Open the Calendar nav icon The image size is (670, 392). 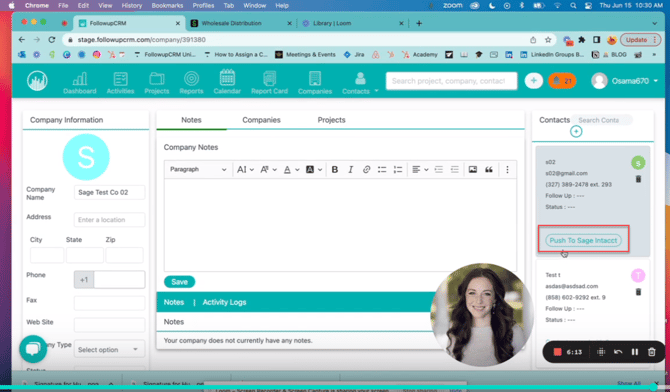pos(227,83)
